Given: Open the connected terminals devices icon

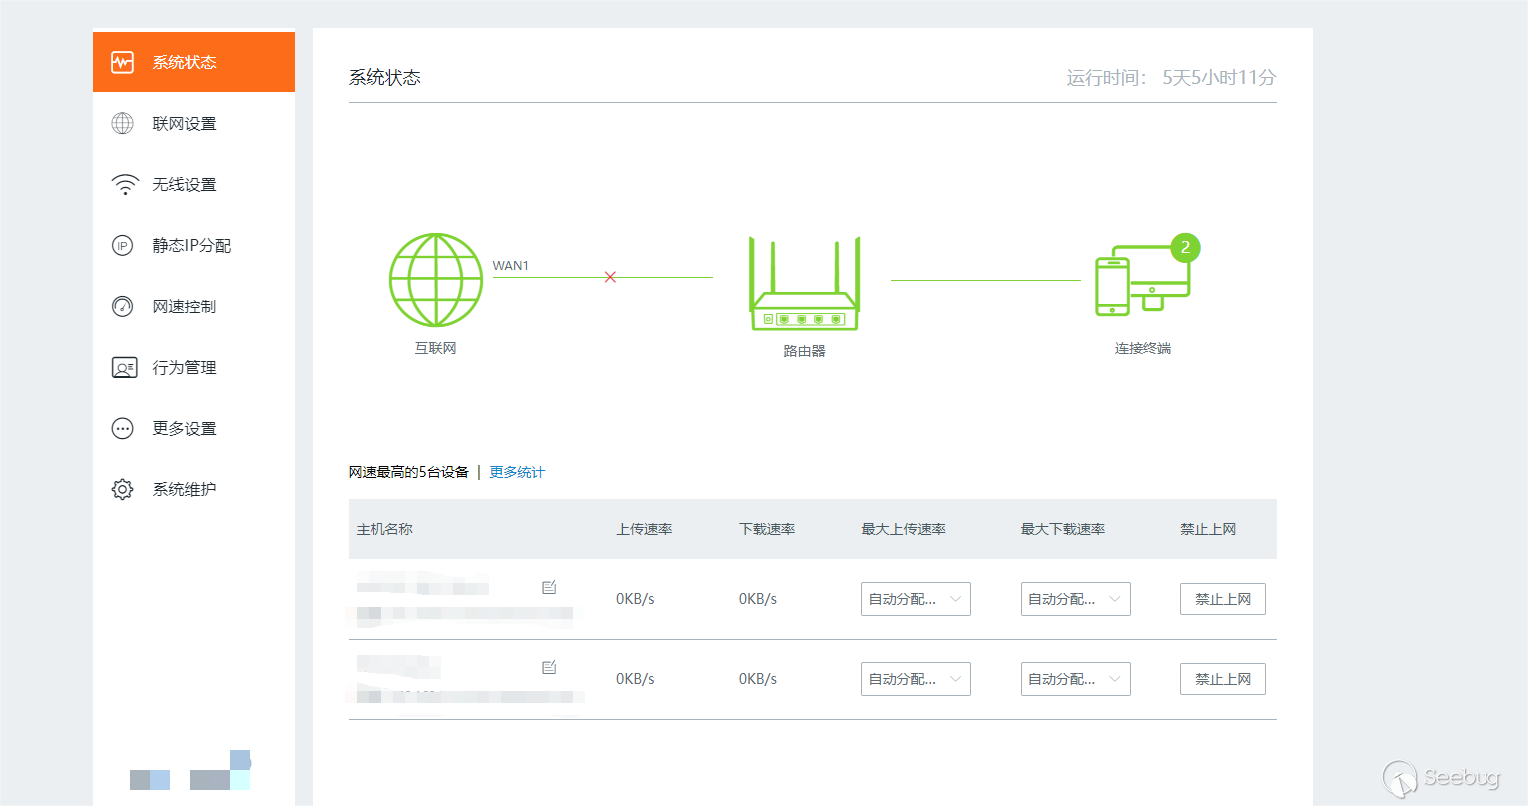Looking at the screenshot, I should (x=1143, y=280).
